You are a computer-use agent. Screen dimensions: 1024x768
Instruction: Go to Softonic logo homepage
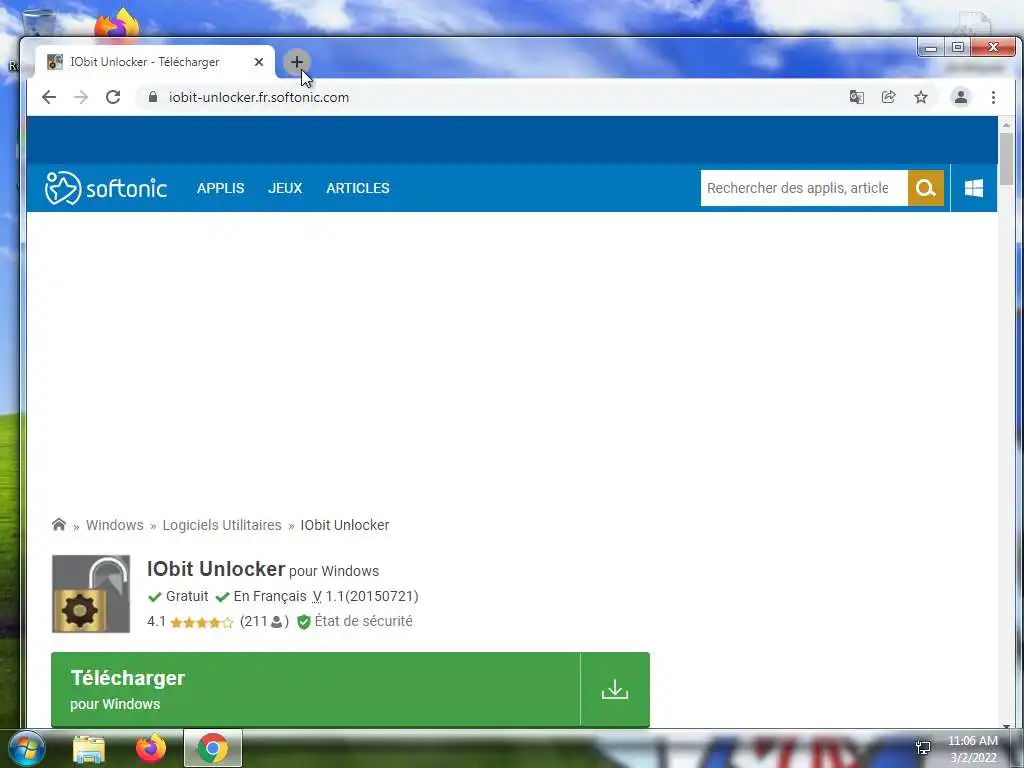tap(106, 188)
